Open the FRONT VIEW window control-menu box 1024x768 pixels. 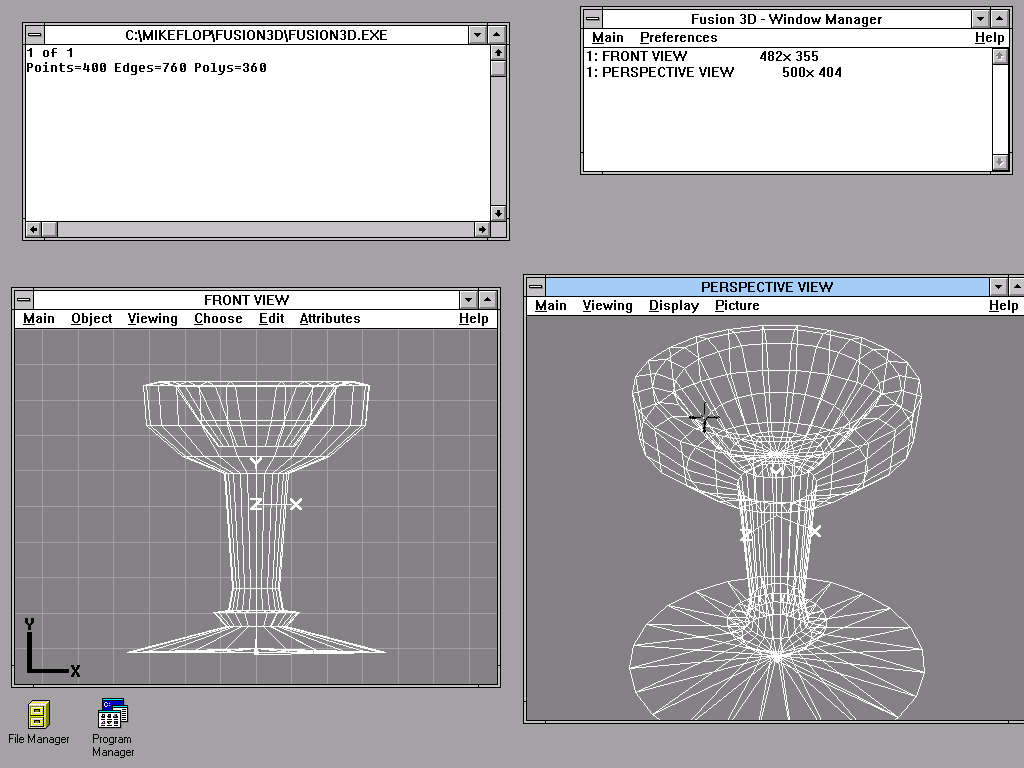[24, 300]
